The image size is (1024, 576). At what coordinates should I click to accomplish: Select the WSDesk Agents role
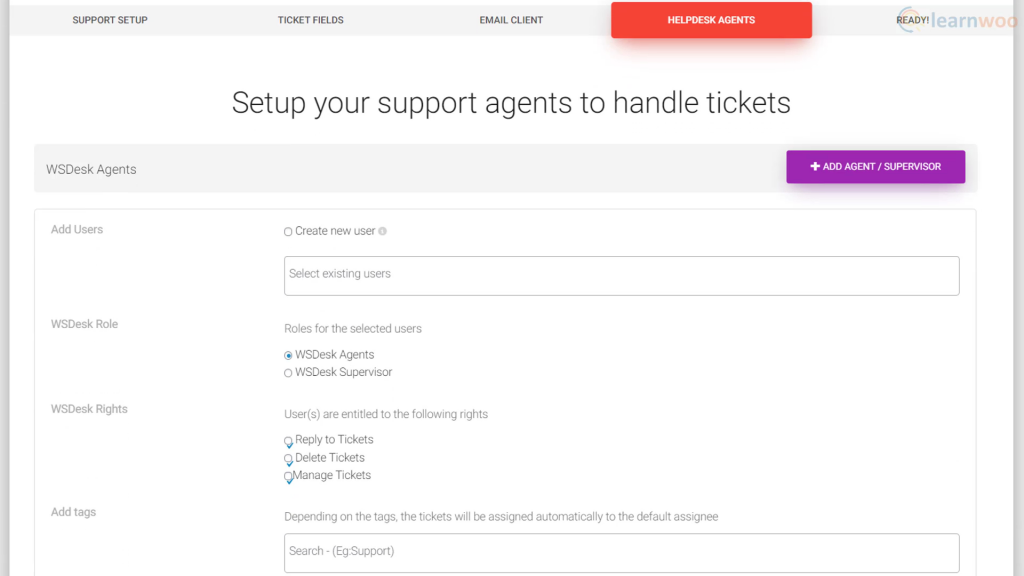tap(287, 354)
